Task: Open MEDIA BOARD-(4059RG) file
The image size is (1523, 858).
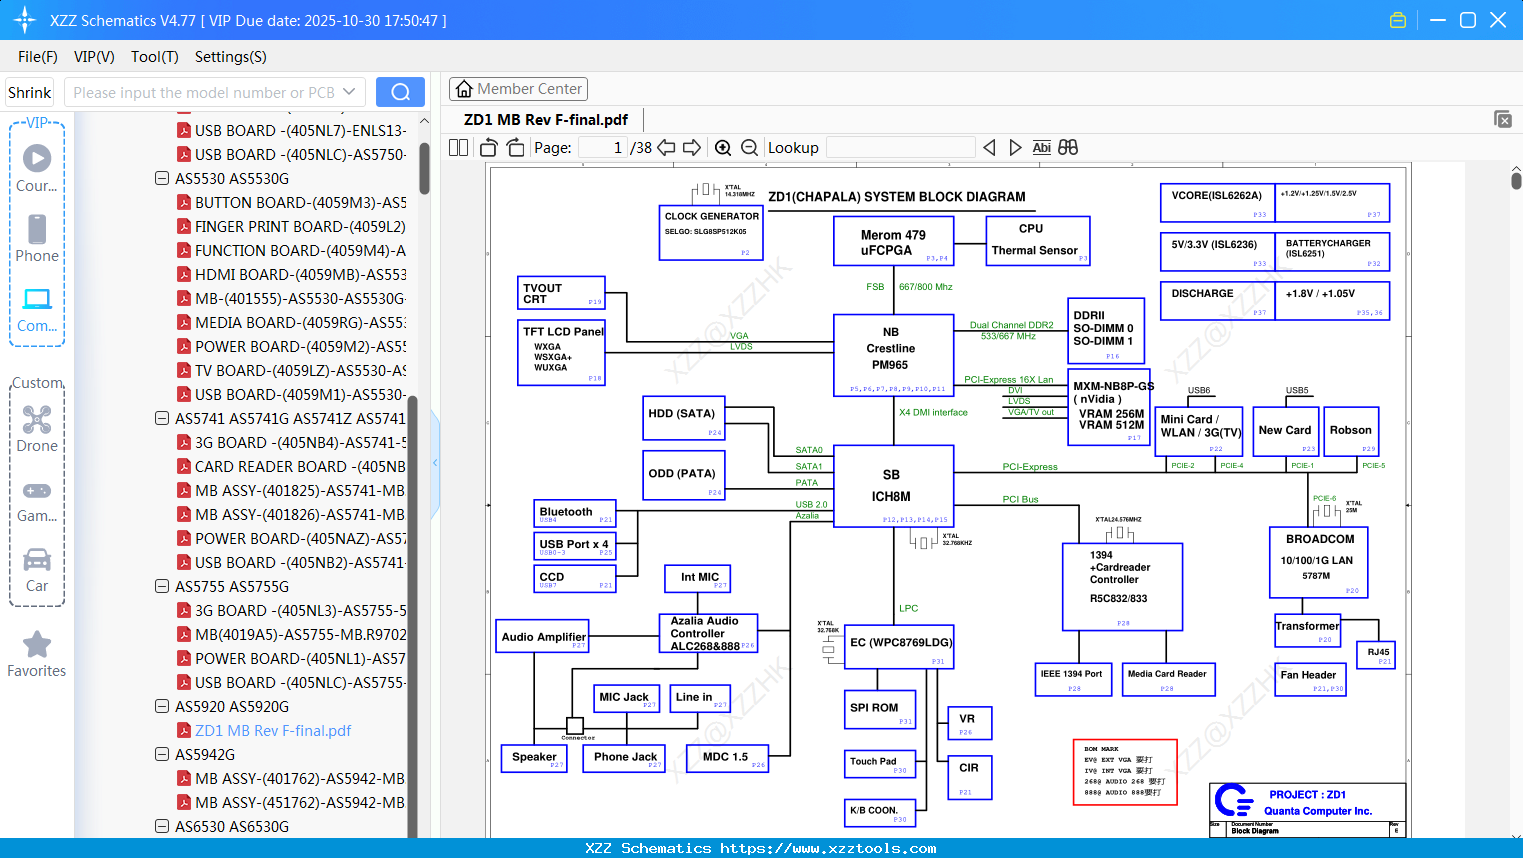Action: (x=300, y=322)
